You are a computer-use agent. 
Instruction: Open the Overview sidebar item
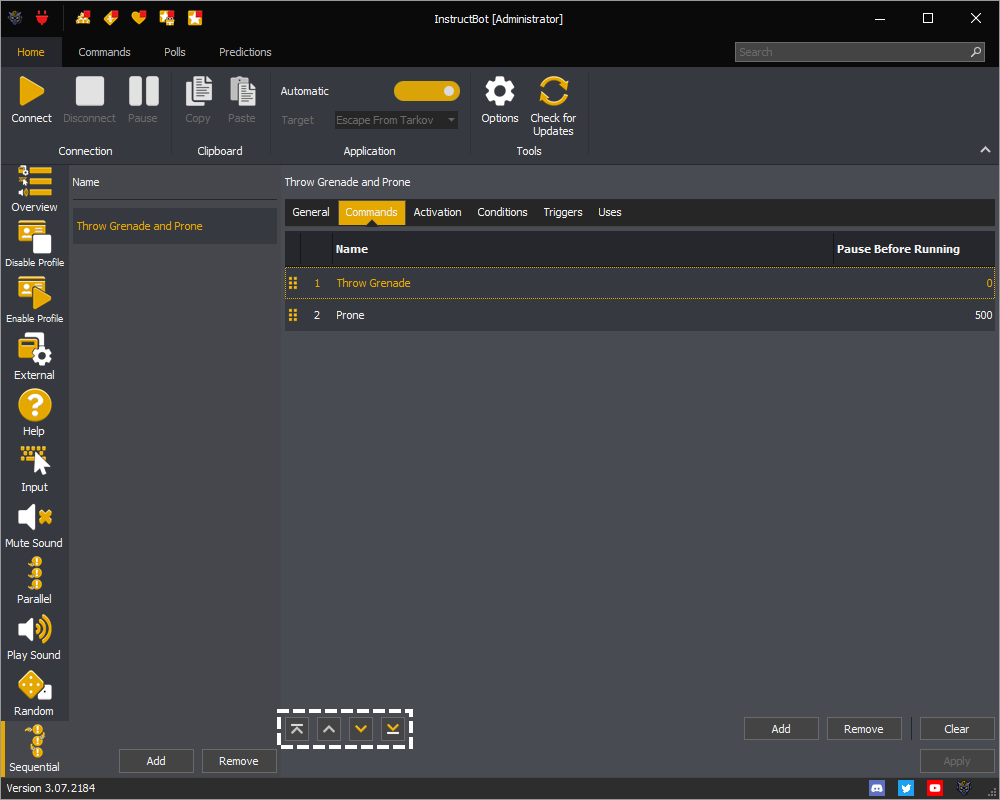(x=34, y=190)
